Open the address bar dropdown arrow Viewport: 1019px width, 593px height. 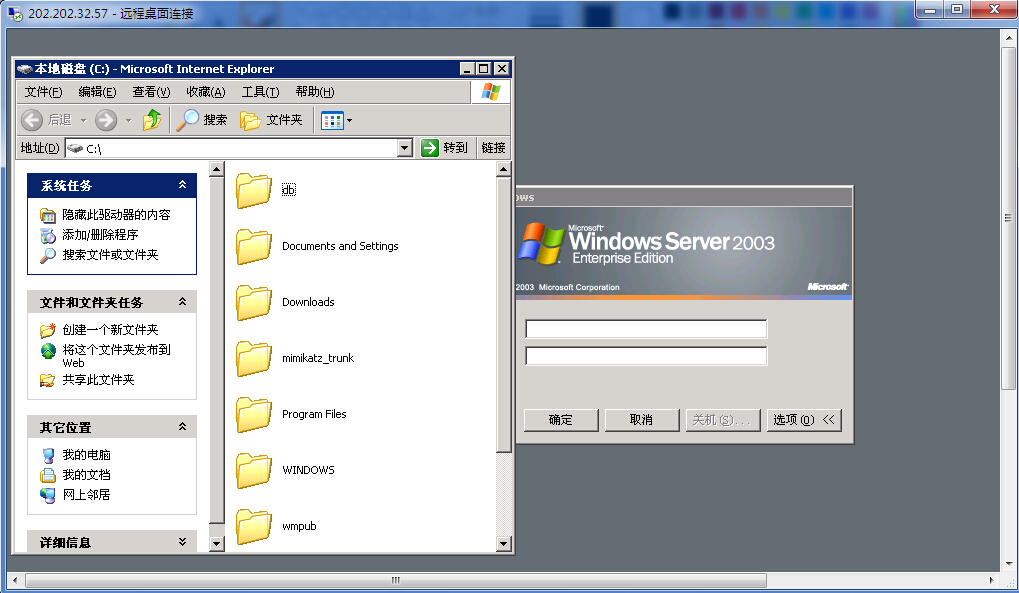pos(405,148)
